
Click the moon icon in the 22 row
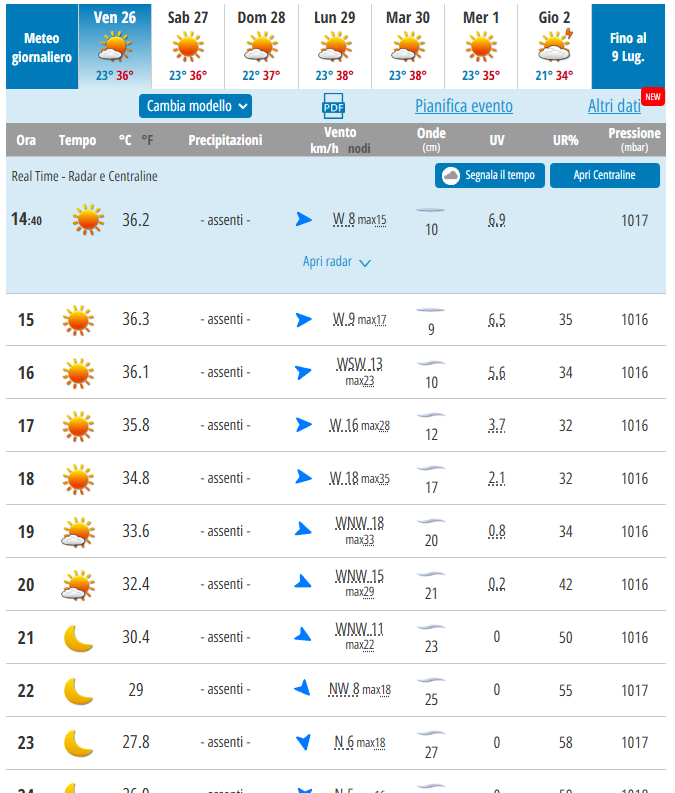(x=78, y=691)
